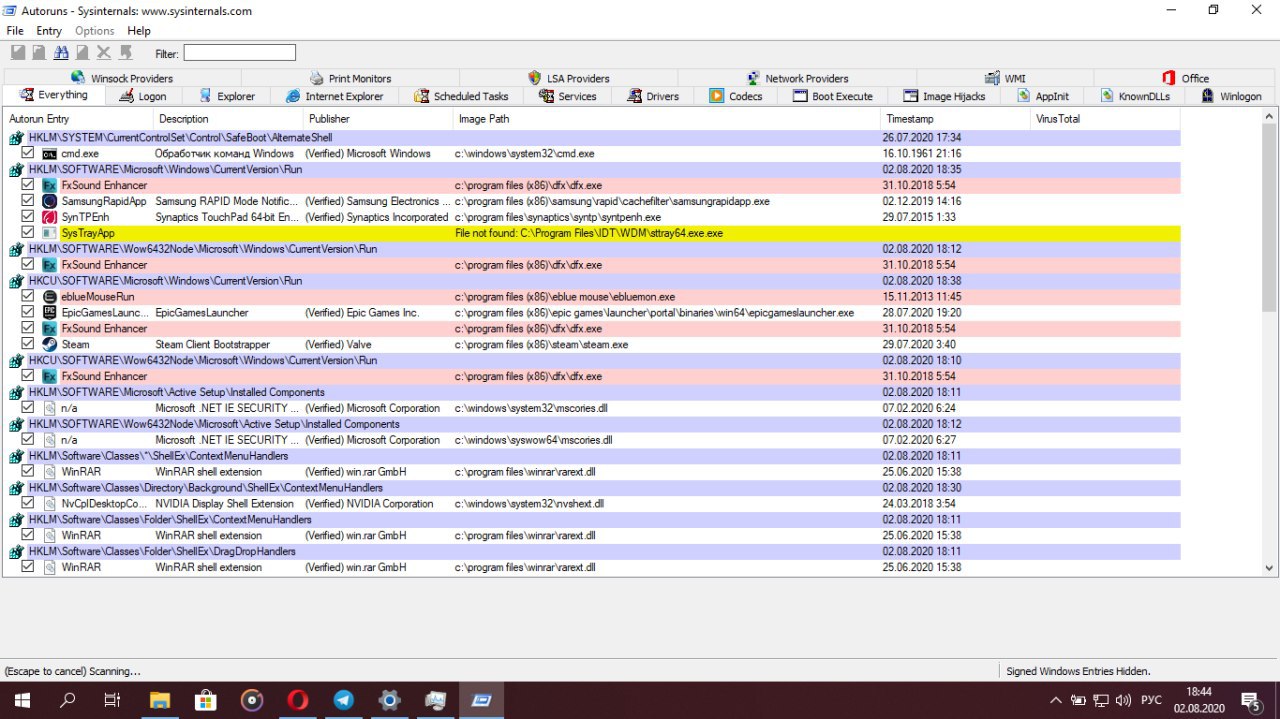Click the Jump to Entry toolbar icon
This screenshot has height=719, width=1280.
(126, 52)
